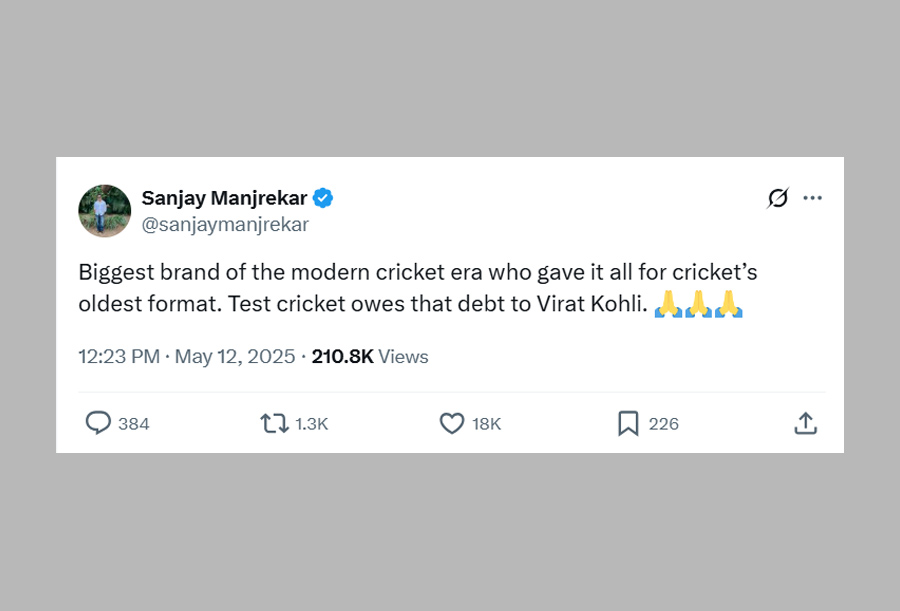Click the 12:23 PM timestamp
The image size is (900, 611).
click(119, 357)
